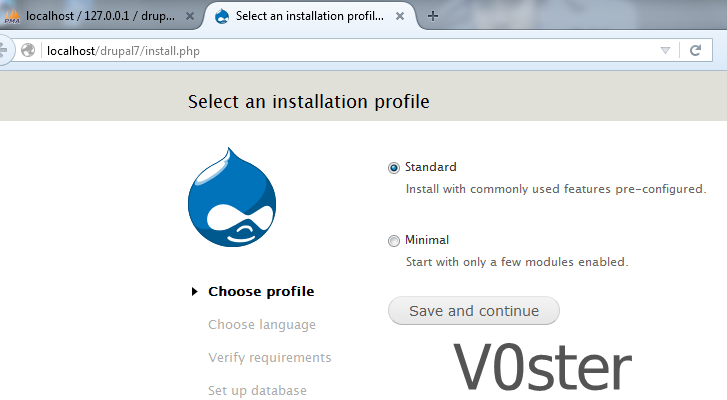The height and width of the screenshot is (400, 727).
Task: Switch to the localhost / 127.0.0.1 phpMyAdmin tab
Action: [x=100, y=16]
